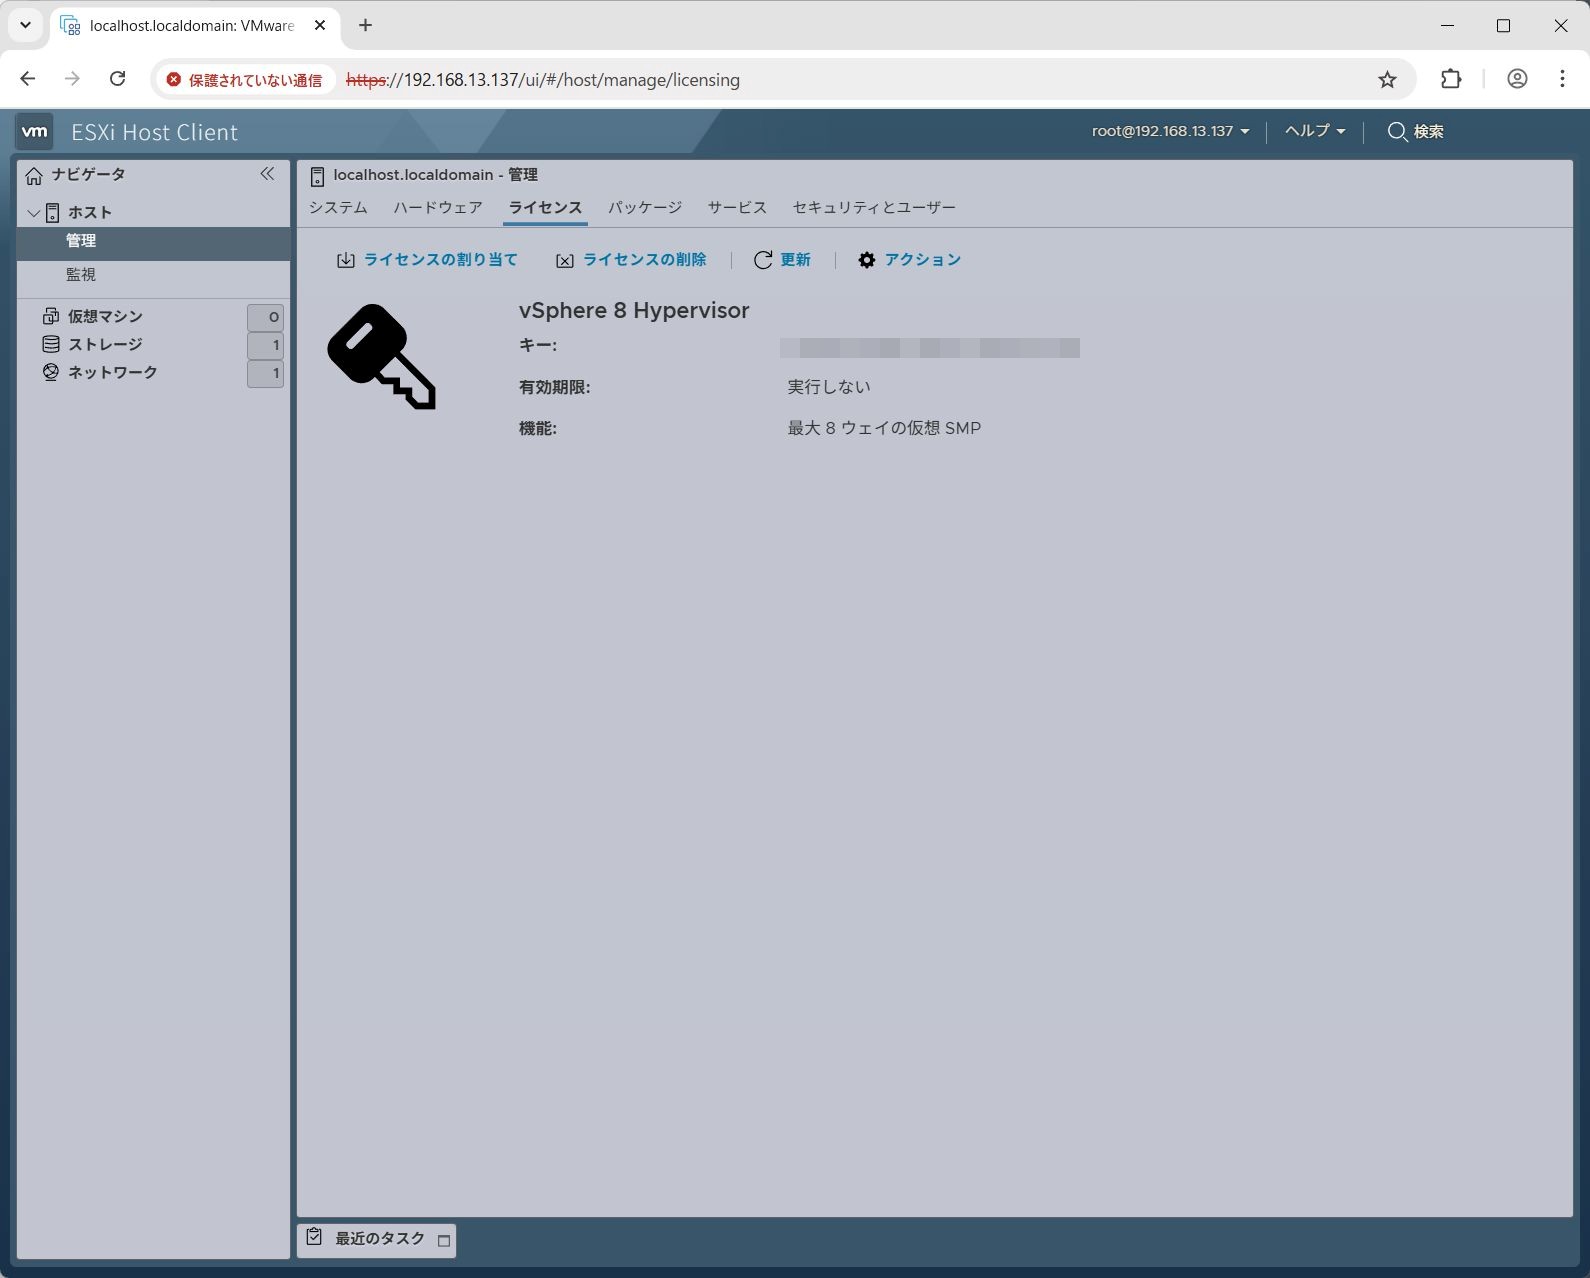Switch to the サービス tab
The height and width of the screenshot is (1278, 1590).
click(737, 207)
